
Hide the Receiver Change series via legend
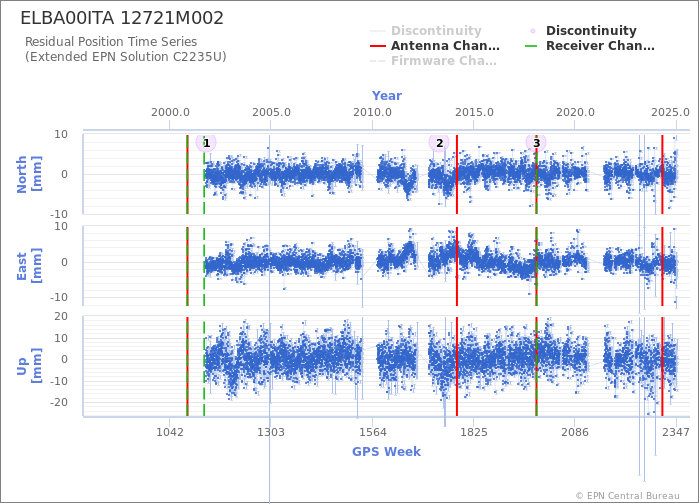[590, 46]
